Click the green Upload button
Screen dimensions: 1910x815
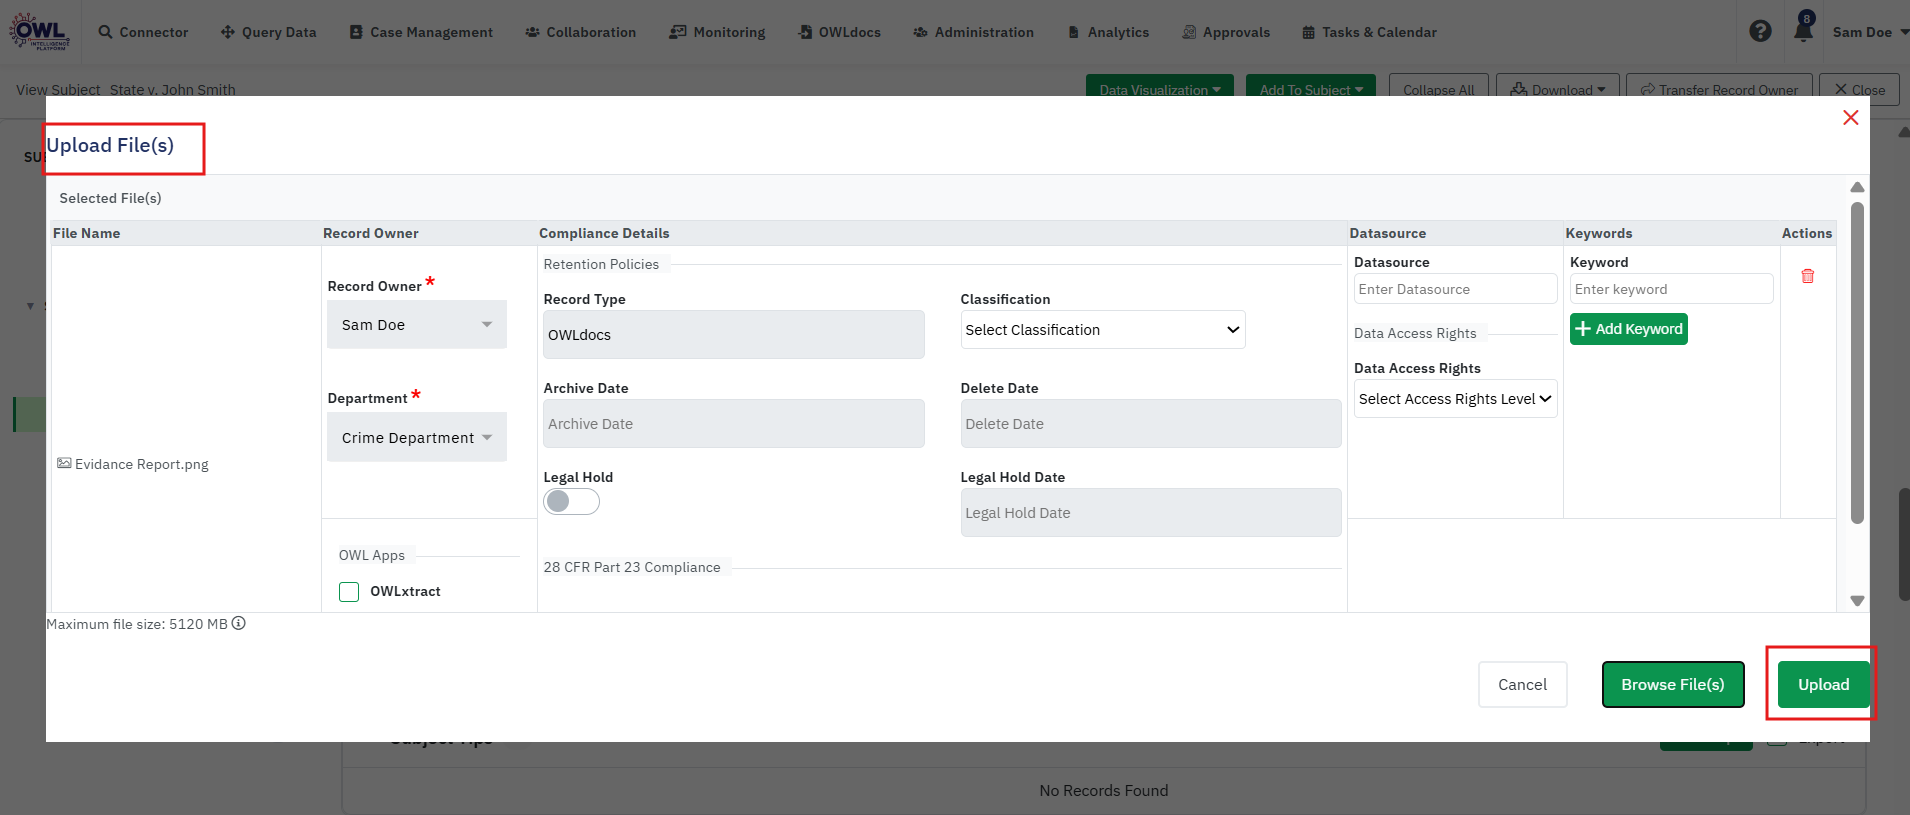tap(1823, 684)
